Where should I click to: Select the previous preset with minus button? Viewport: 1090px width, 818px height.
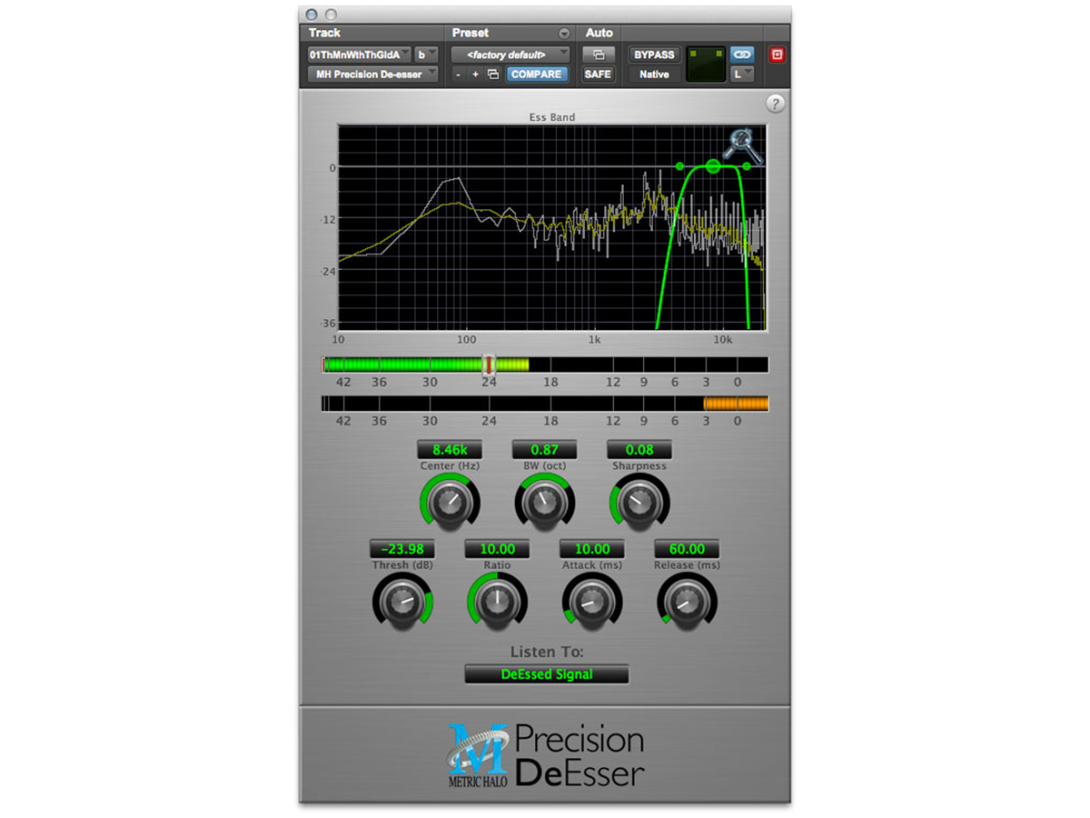coord(458,74)
